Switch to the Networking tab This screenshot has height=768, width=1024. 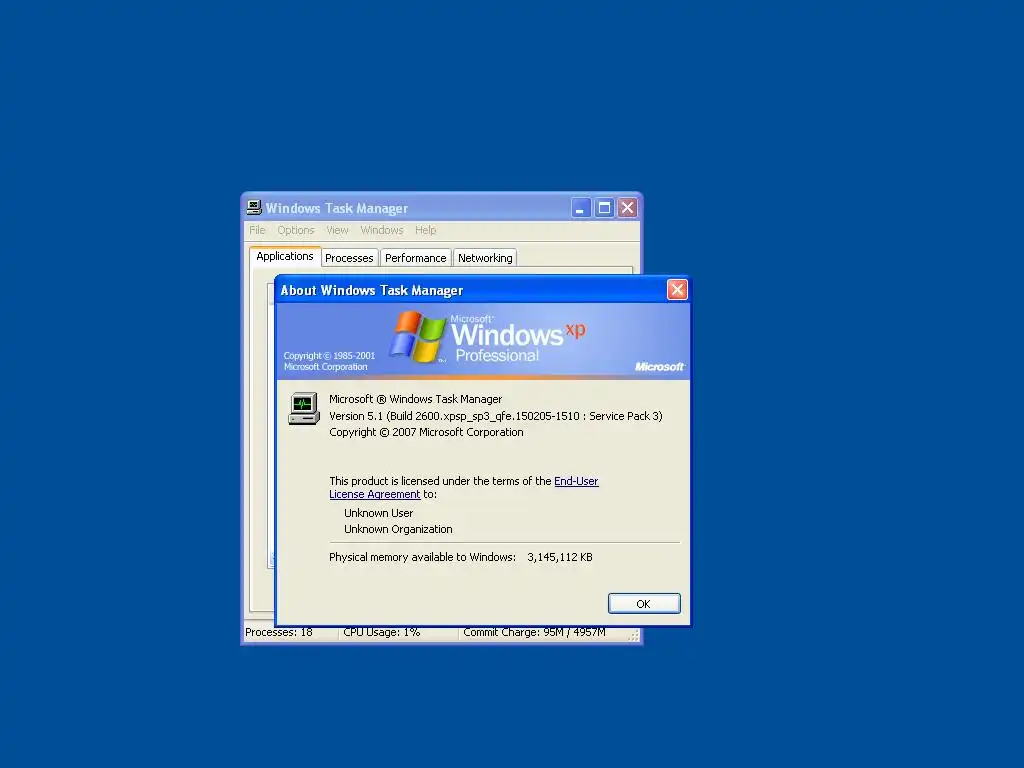(x=485, y=258)
